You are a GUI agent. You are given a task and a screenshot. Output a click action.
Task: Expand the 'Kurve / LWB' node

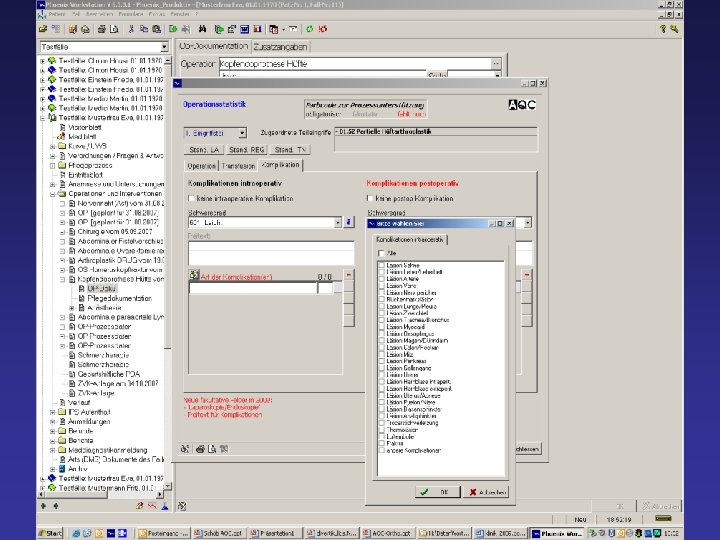click(52, 146)
